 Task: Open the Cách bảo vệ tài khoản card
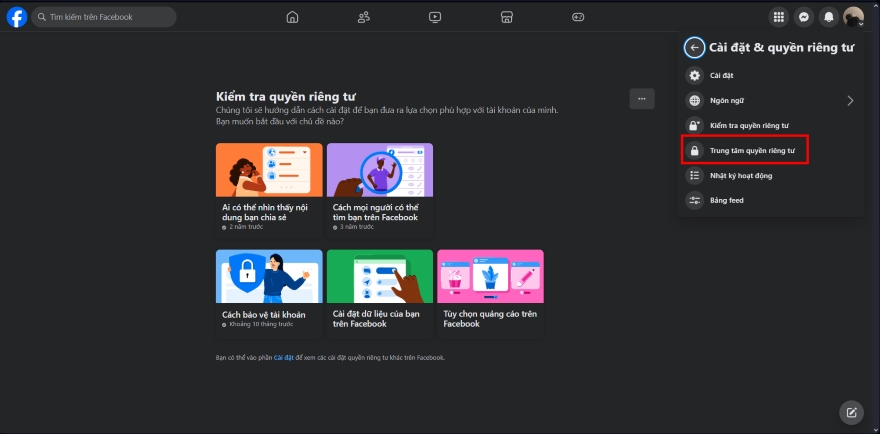click(269, 289)
